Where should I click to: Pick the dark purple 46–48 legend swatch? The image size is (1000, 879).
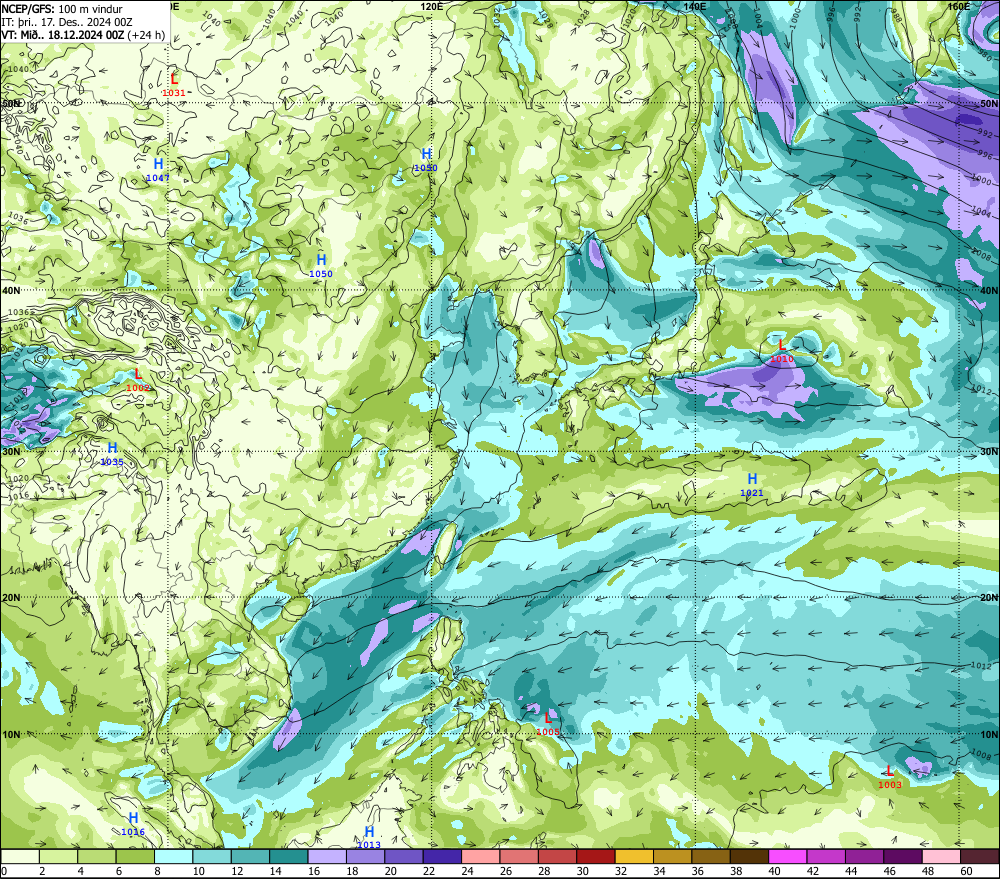(902, 856)
